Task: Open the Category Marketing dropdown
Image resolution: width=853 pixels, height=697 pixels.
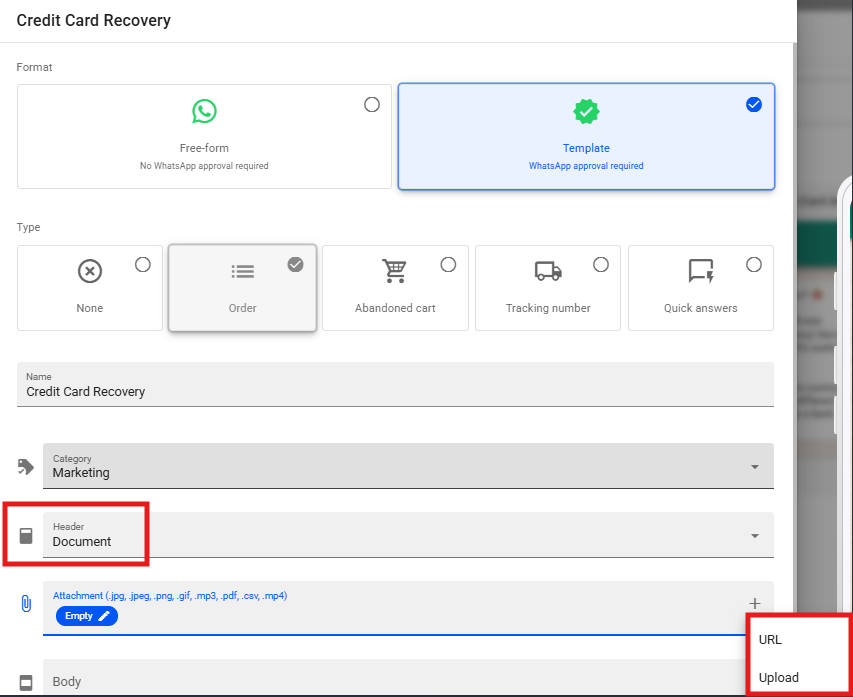Action: click(408, 466)
